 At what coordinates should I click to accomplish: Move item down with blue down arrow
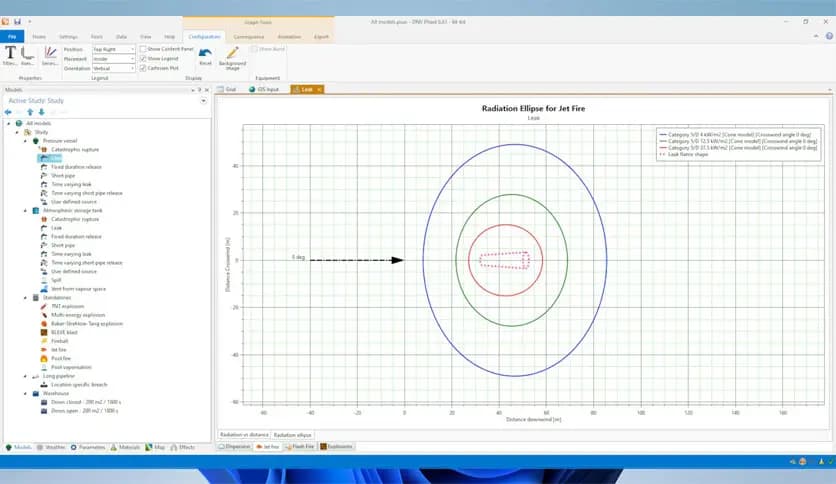[x=42, y=112]
